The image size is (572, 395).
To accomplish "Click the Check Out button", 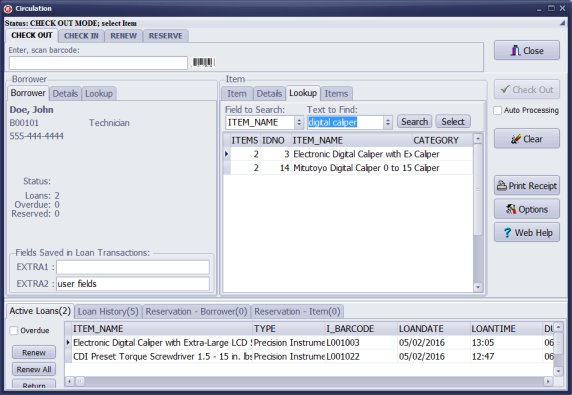I will [527, 89].
